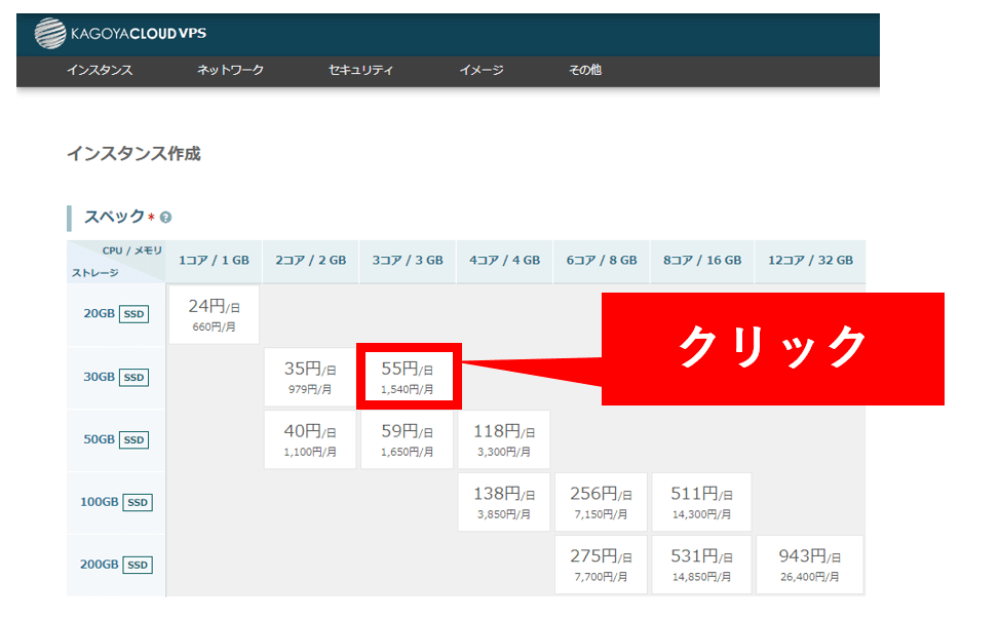Click the 6コア / 8 GB column header
The height and width of the screenshot is (618, 1000).
(x=601, y=261)
